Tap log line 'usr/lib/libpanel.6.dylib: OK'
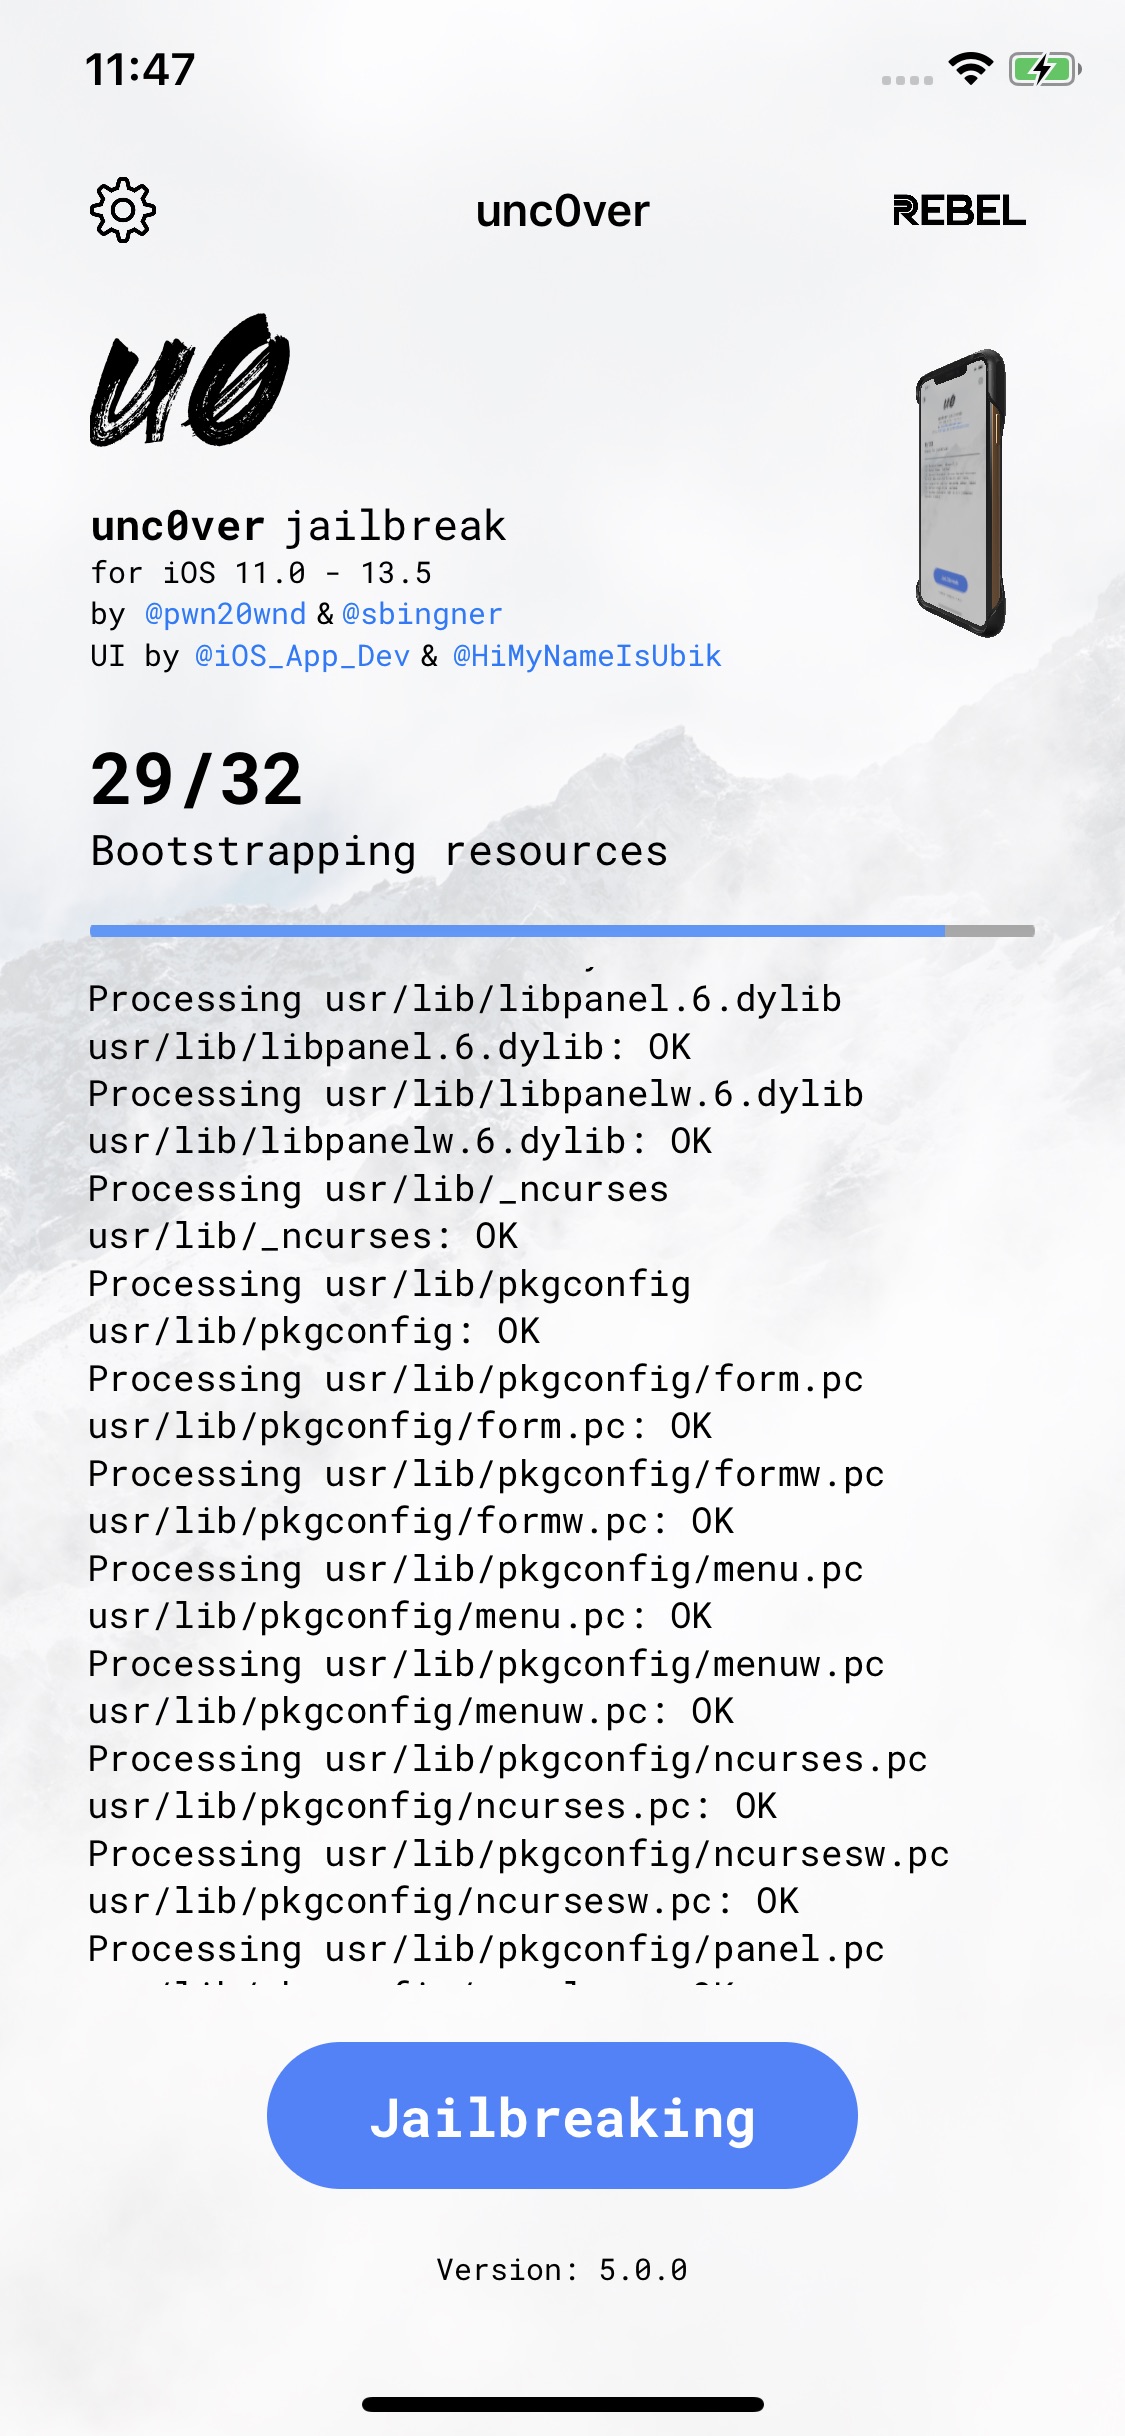1125x2436 pixels. coord(389,1047)
